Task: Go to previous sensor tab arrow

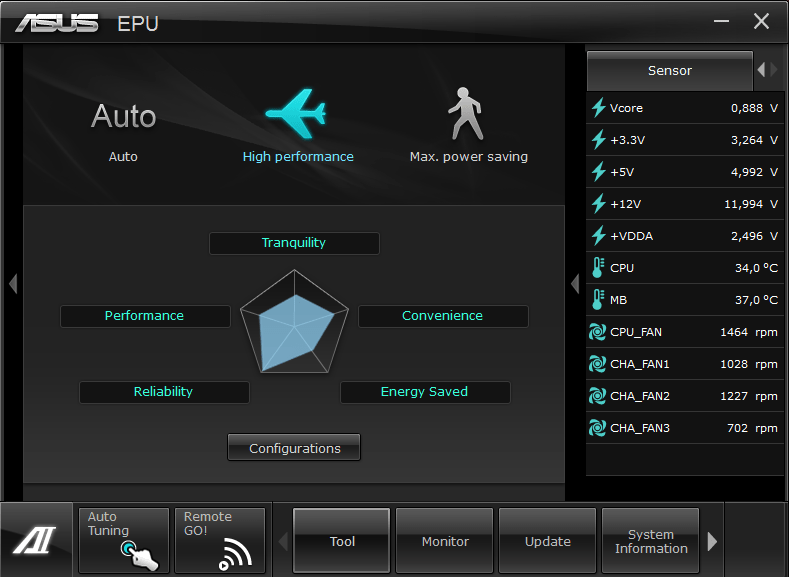Action: pos(761,70)
